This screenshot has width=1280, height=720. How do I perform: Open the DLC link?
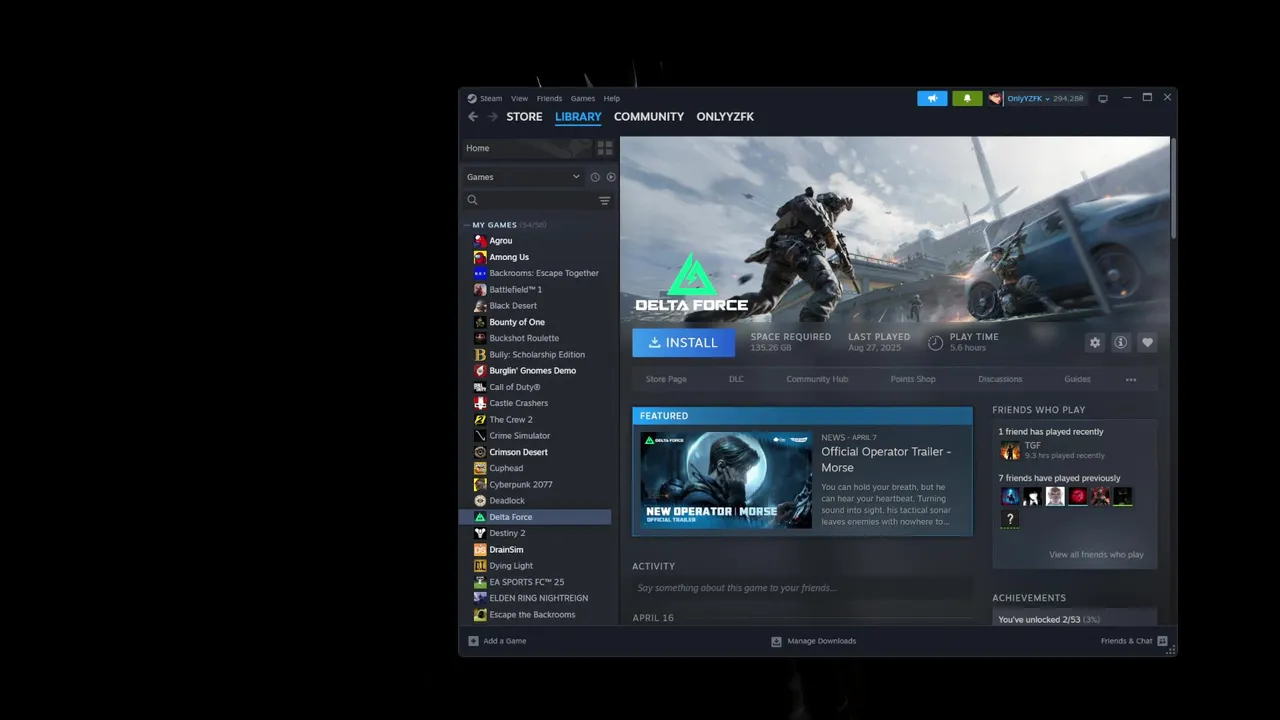tap(736, 380)
